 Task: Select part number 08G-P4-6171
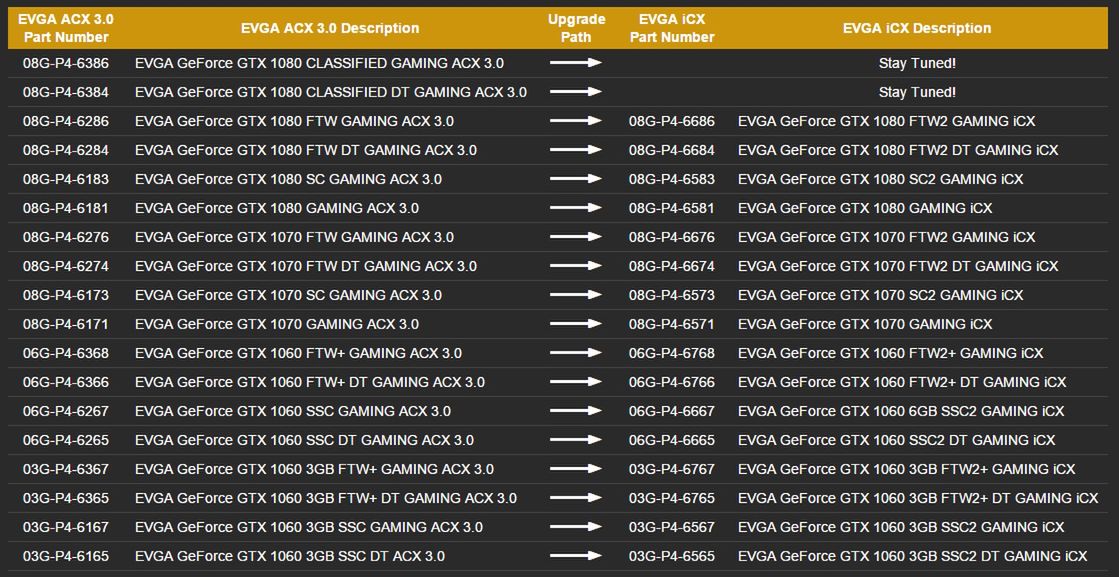66,324
